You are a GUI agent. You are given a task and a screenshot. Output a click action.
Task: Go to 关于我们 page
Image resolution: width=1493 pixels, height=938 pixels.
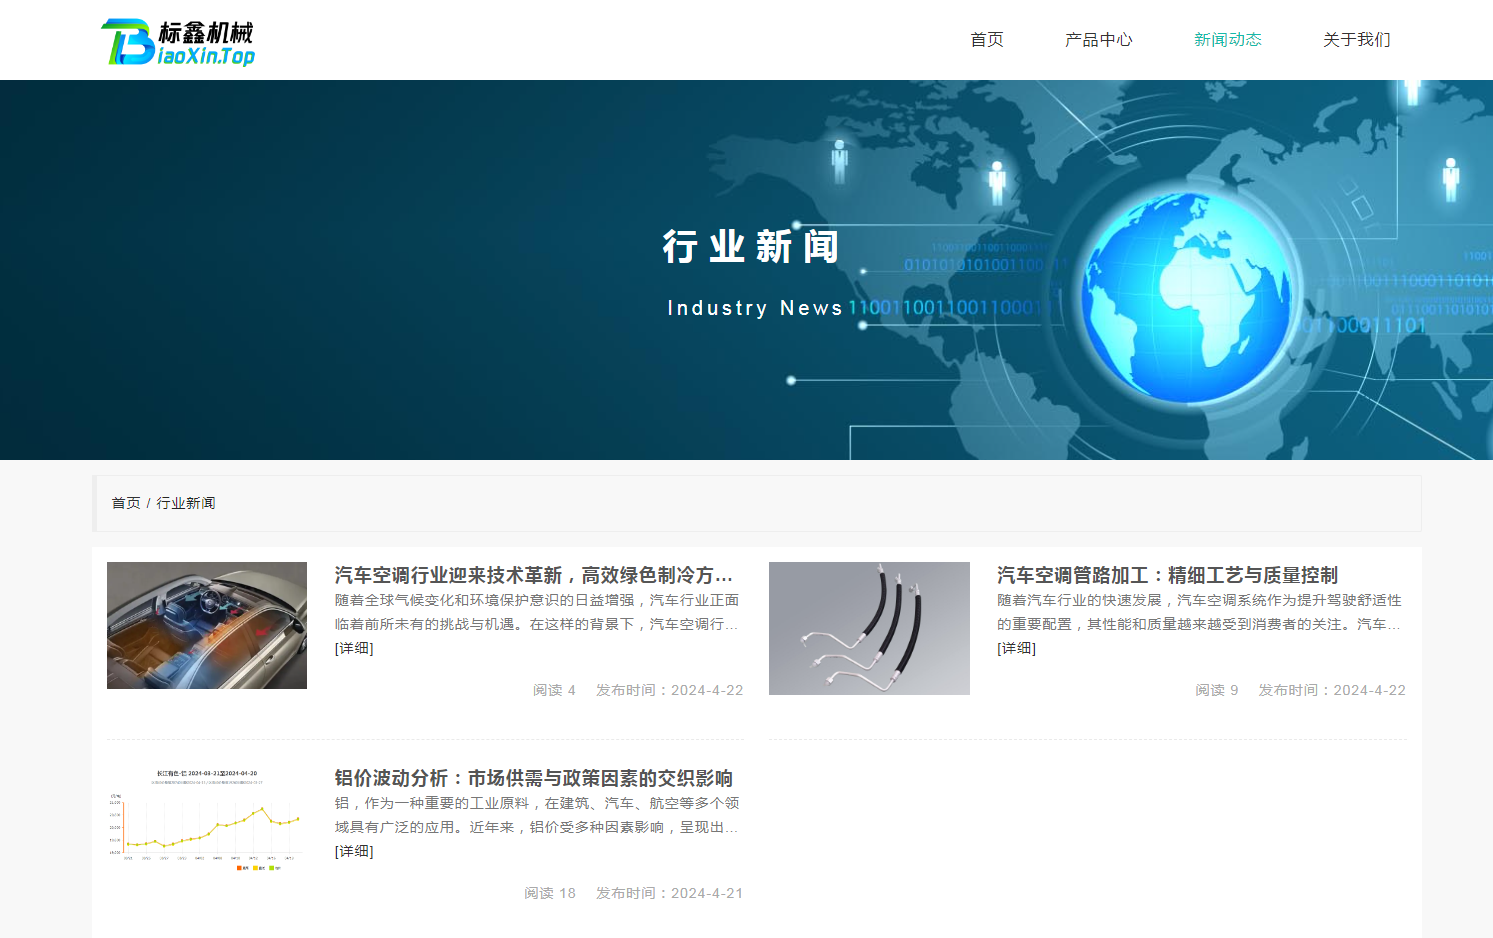click(x=1357, y=40)
